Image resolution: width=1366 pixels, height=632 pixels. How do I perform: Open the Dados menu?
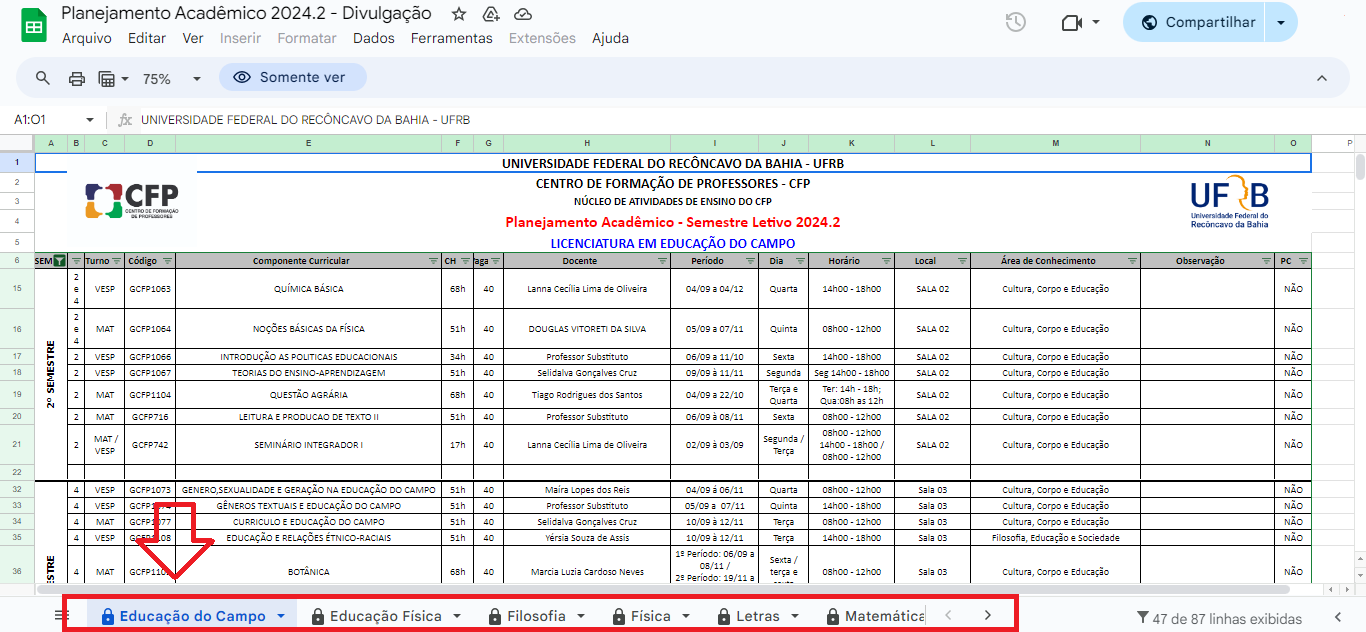point(372,38)
